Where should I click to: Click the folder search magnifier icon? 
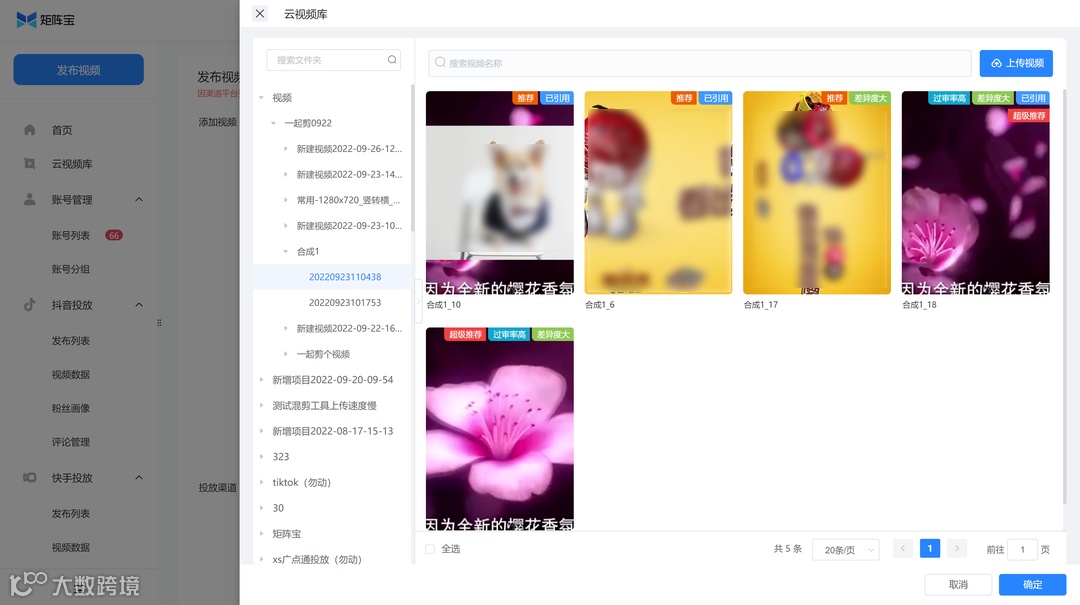click(x=391, y=60)
